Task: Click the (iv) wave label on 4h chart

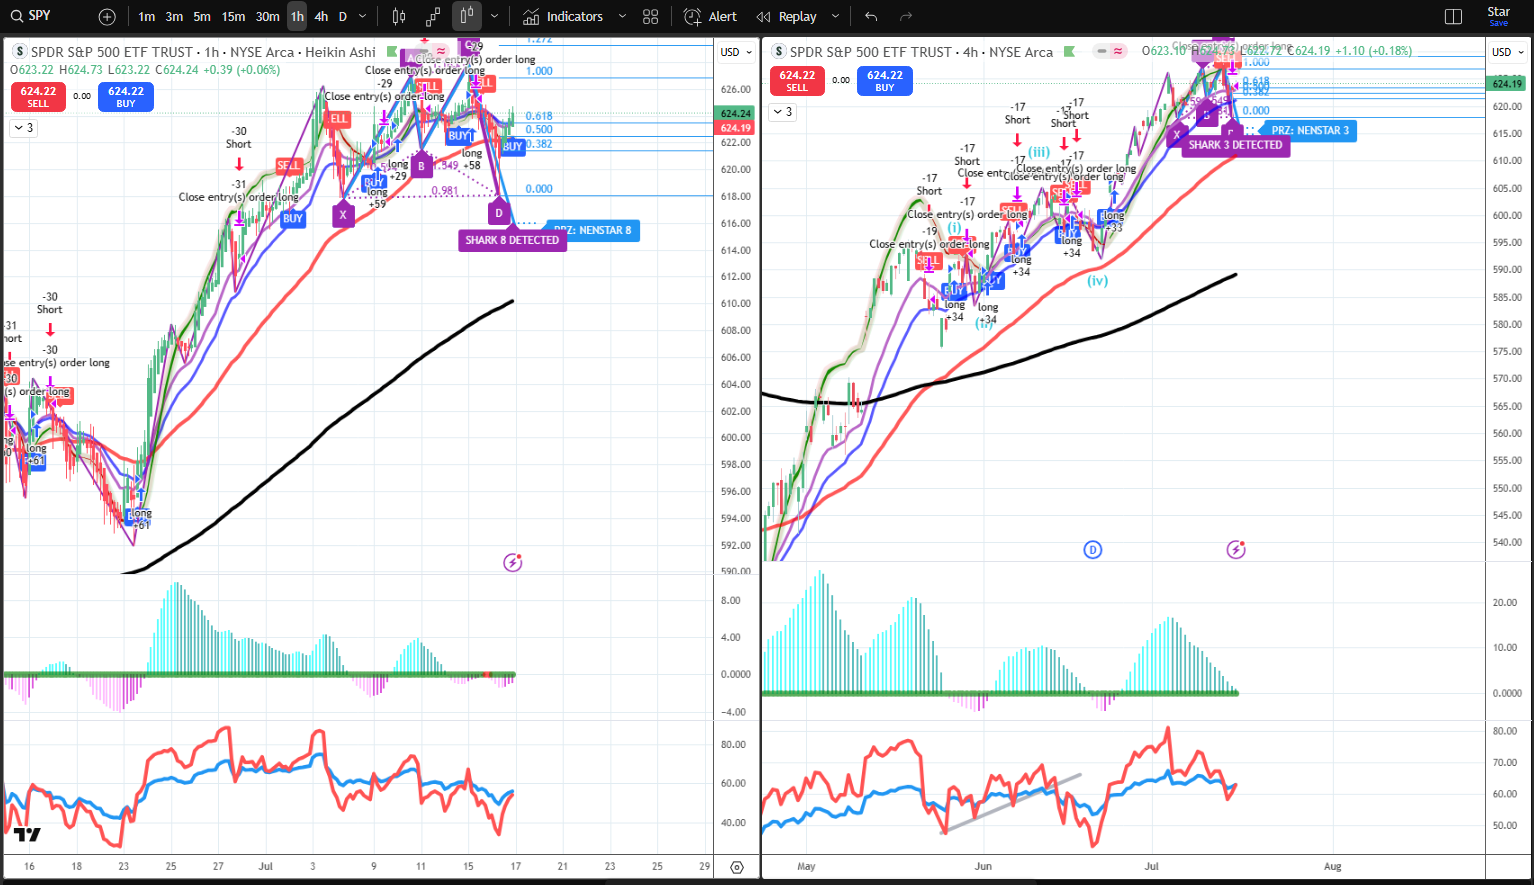Action: [x=1098, y=281]
